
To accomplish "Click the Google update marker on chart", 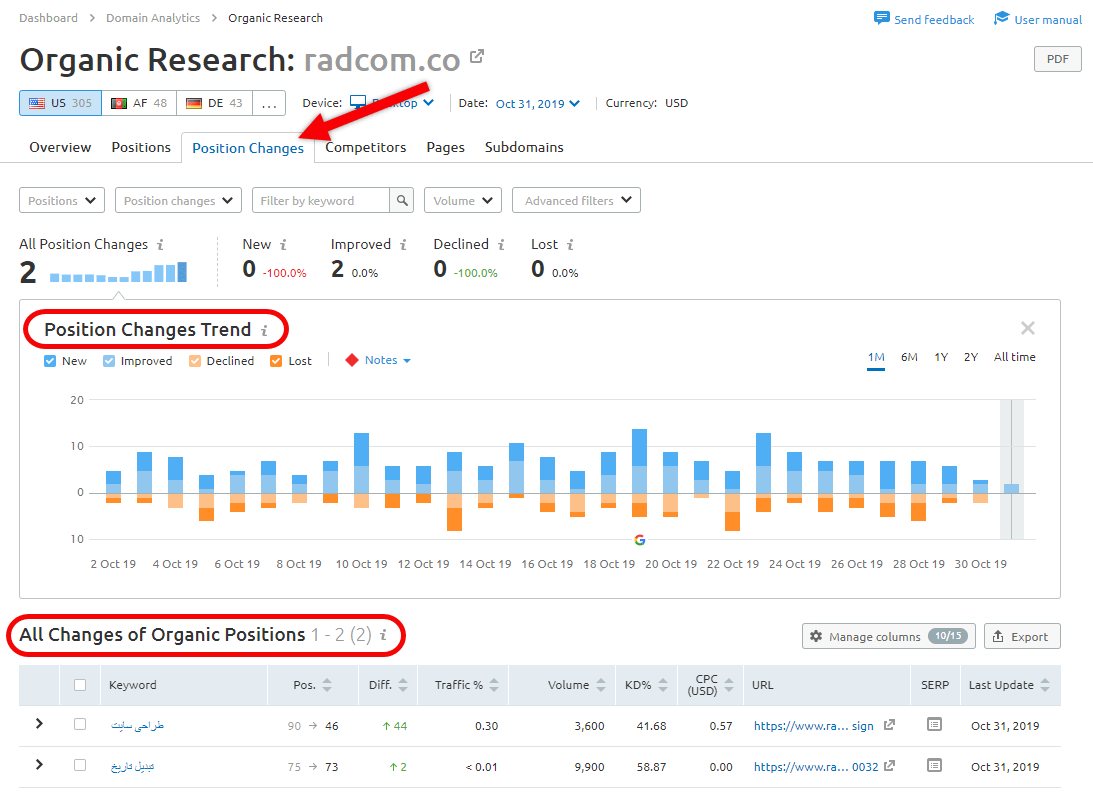I will pos(640,540).
